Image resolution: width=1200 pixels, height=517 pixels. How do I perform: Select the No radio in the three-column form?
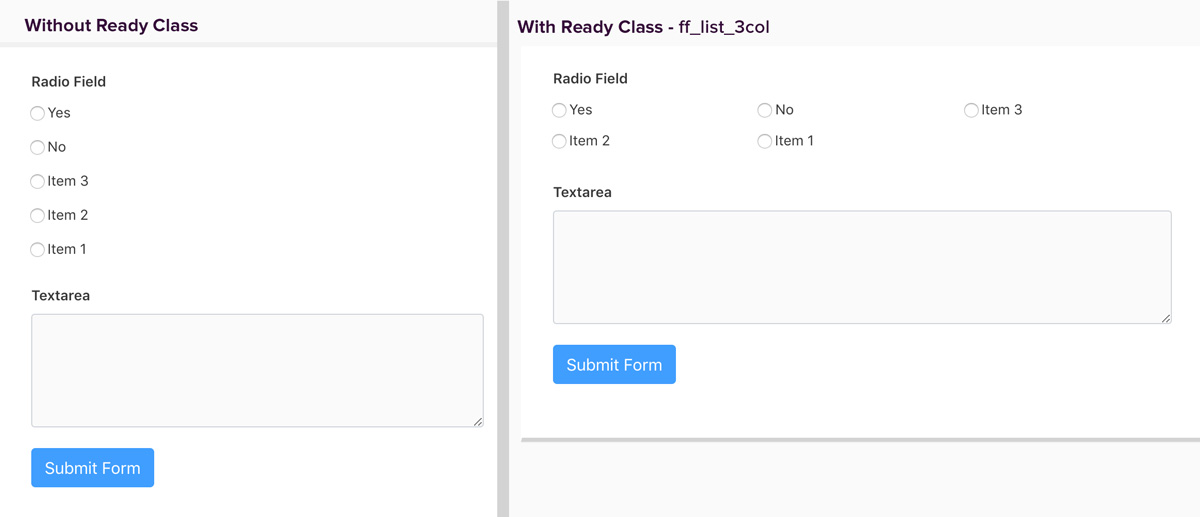point(765,110)
